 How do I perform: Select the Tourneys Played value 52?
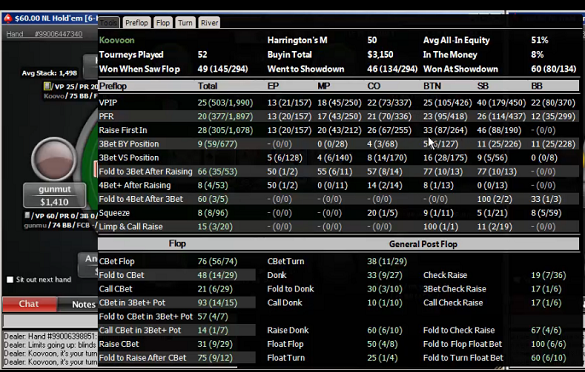coord(202,54)
